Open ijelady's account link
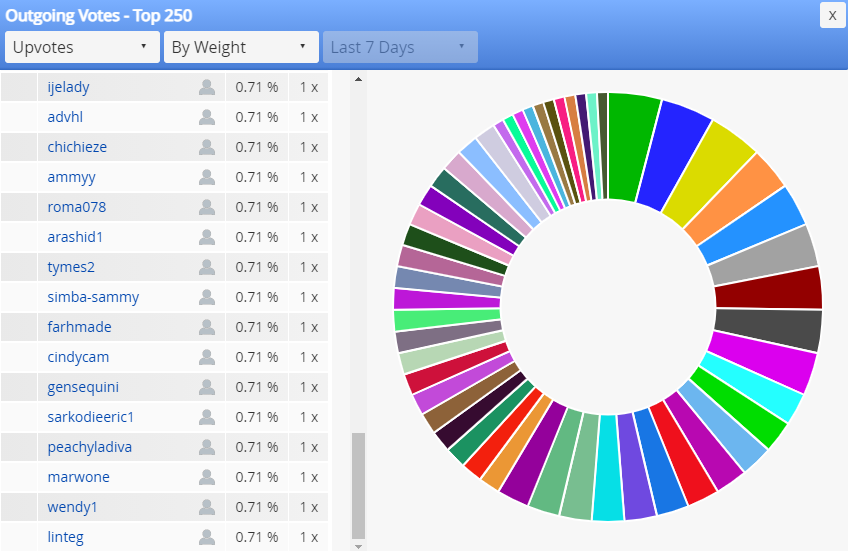This screenshot has height=551, width=848. pos(68,87)
